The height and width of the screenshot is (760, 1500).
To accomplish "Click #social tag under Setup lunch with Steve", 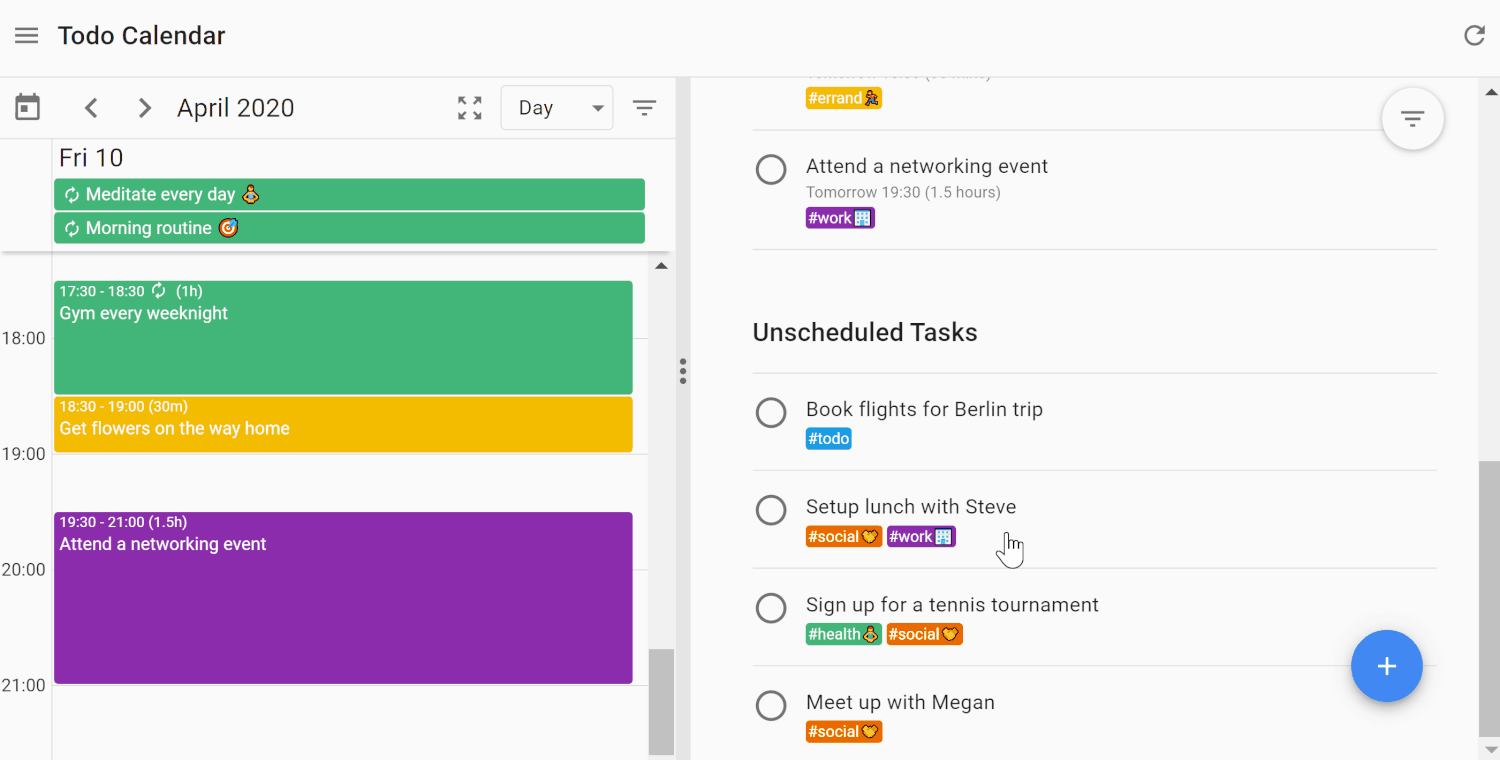I will tap(844, 537).
